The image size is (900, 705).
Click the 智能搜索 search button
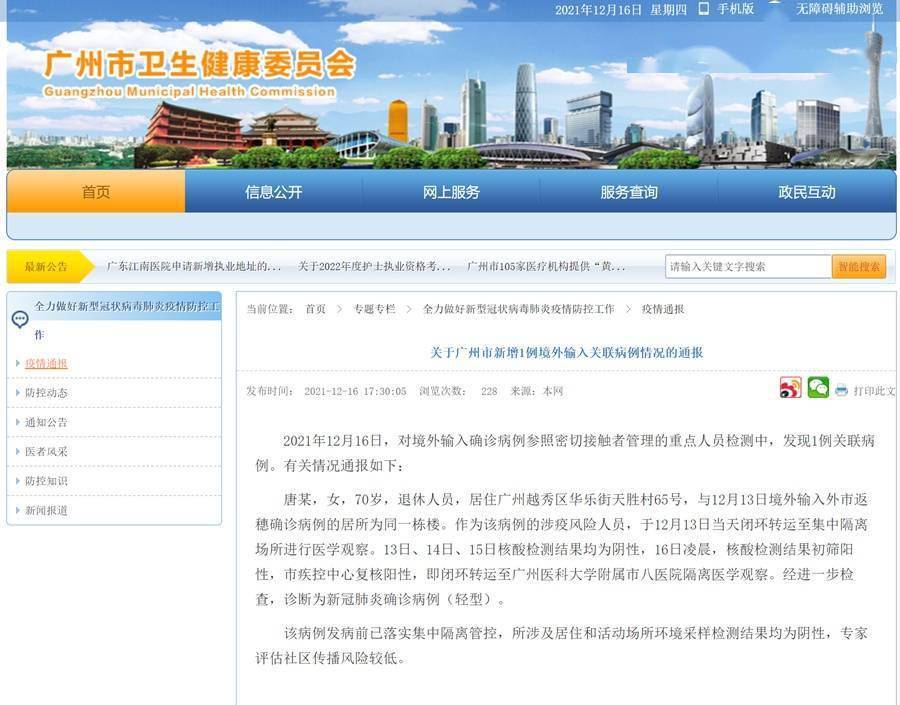coord(859,266)
